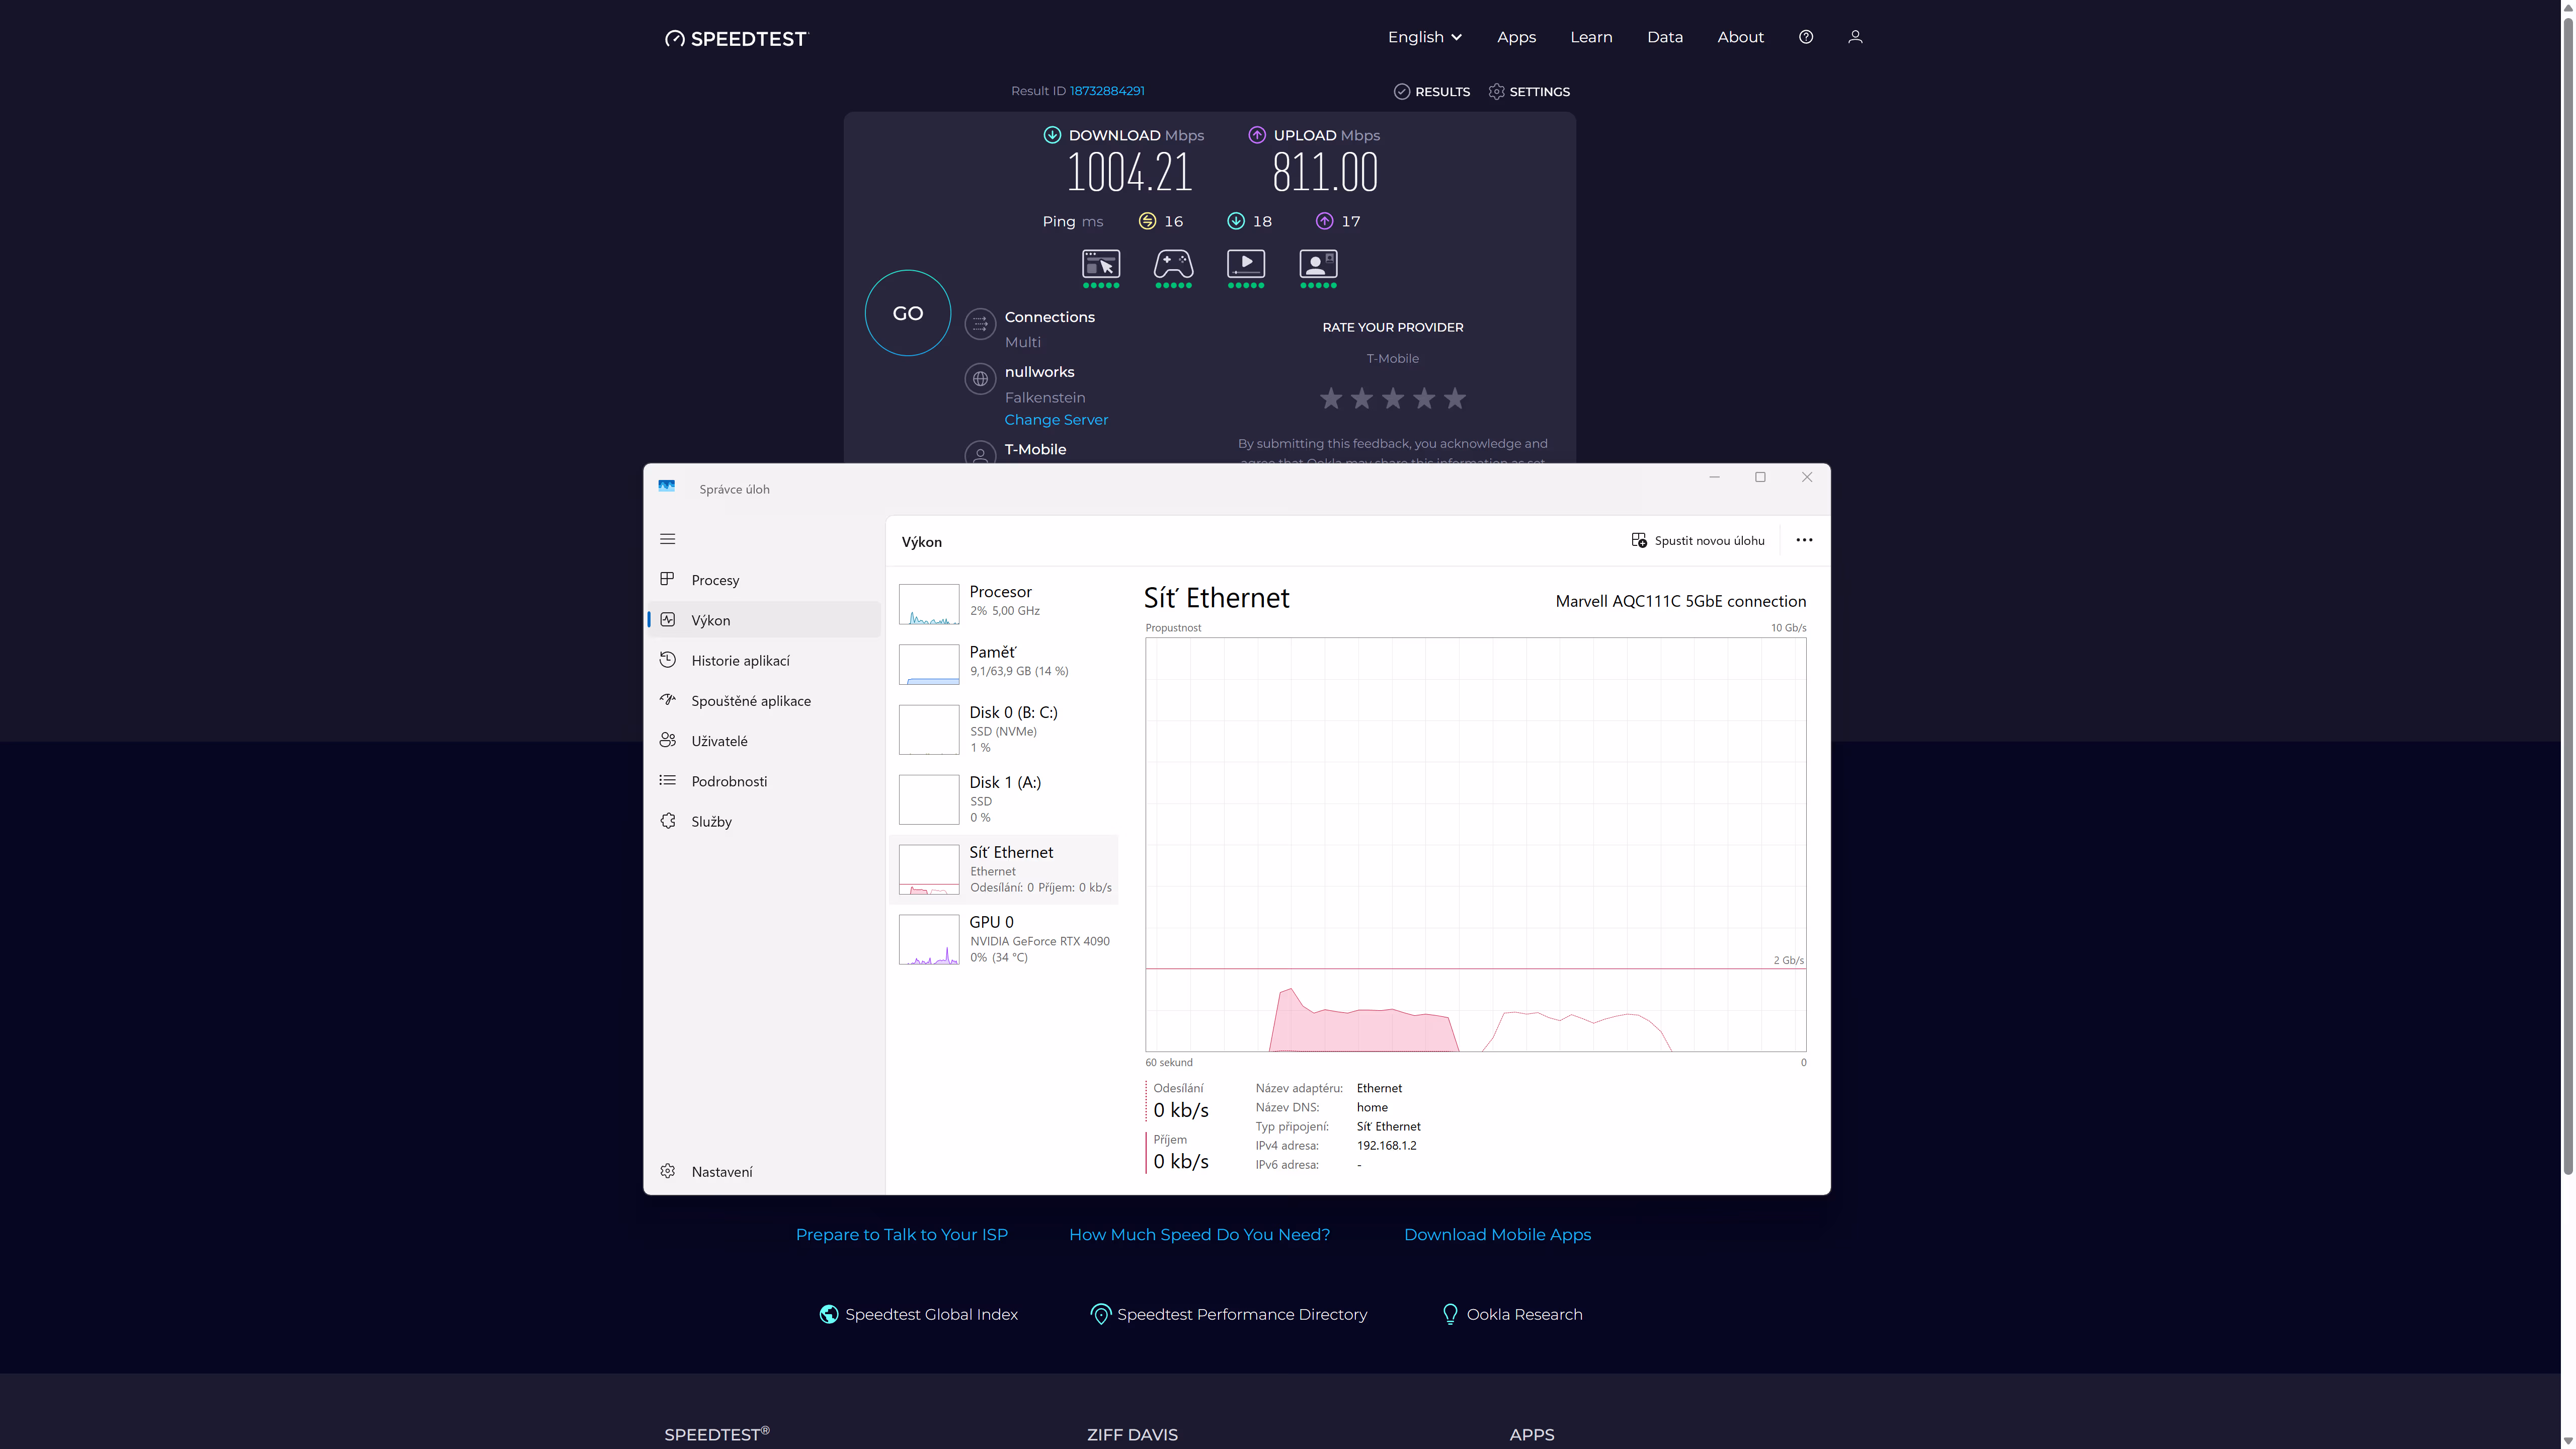Click the web browsing quality icon
This screenshot has height=1449, width=2576.
click(x=1100, y=265)
